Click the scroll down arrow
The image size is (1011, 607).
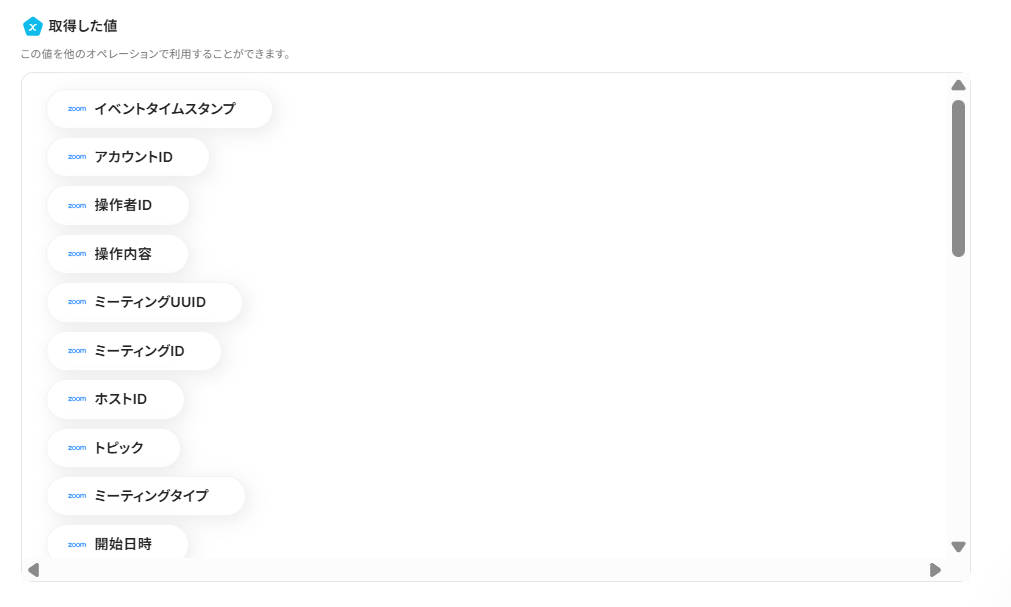point(958,547)
